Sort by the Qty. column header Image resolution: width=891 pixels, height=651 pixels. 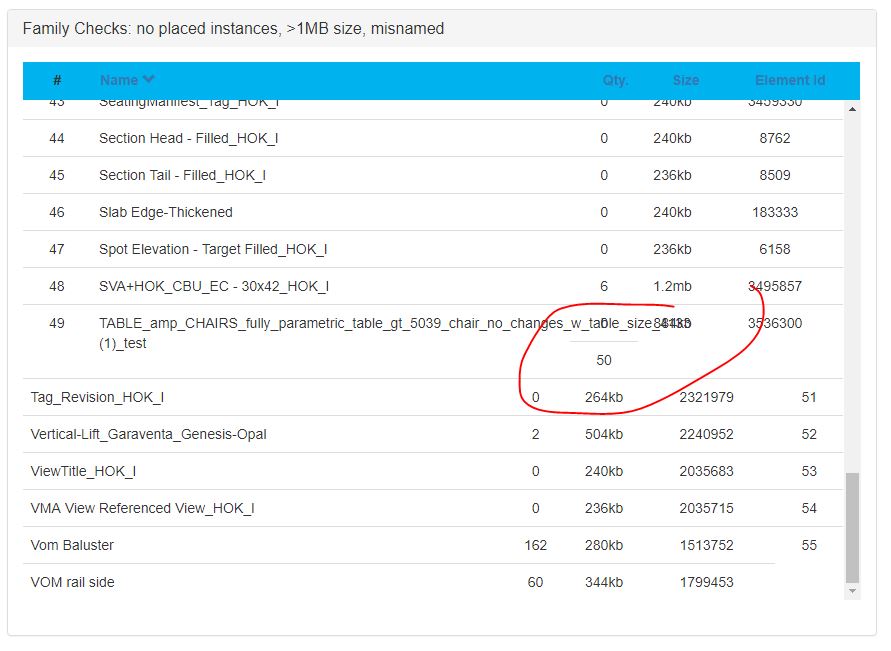coord(615,80)
